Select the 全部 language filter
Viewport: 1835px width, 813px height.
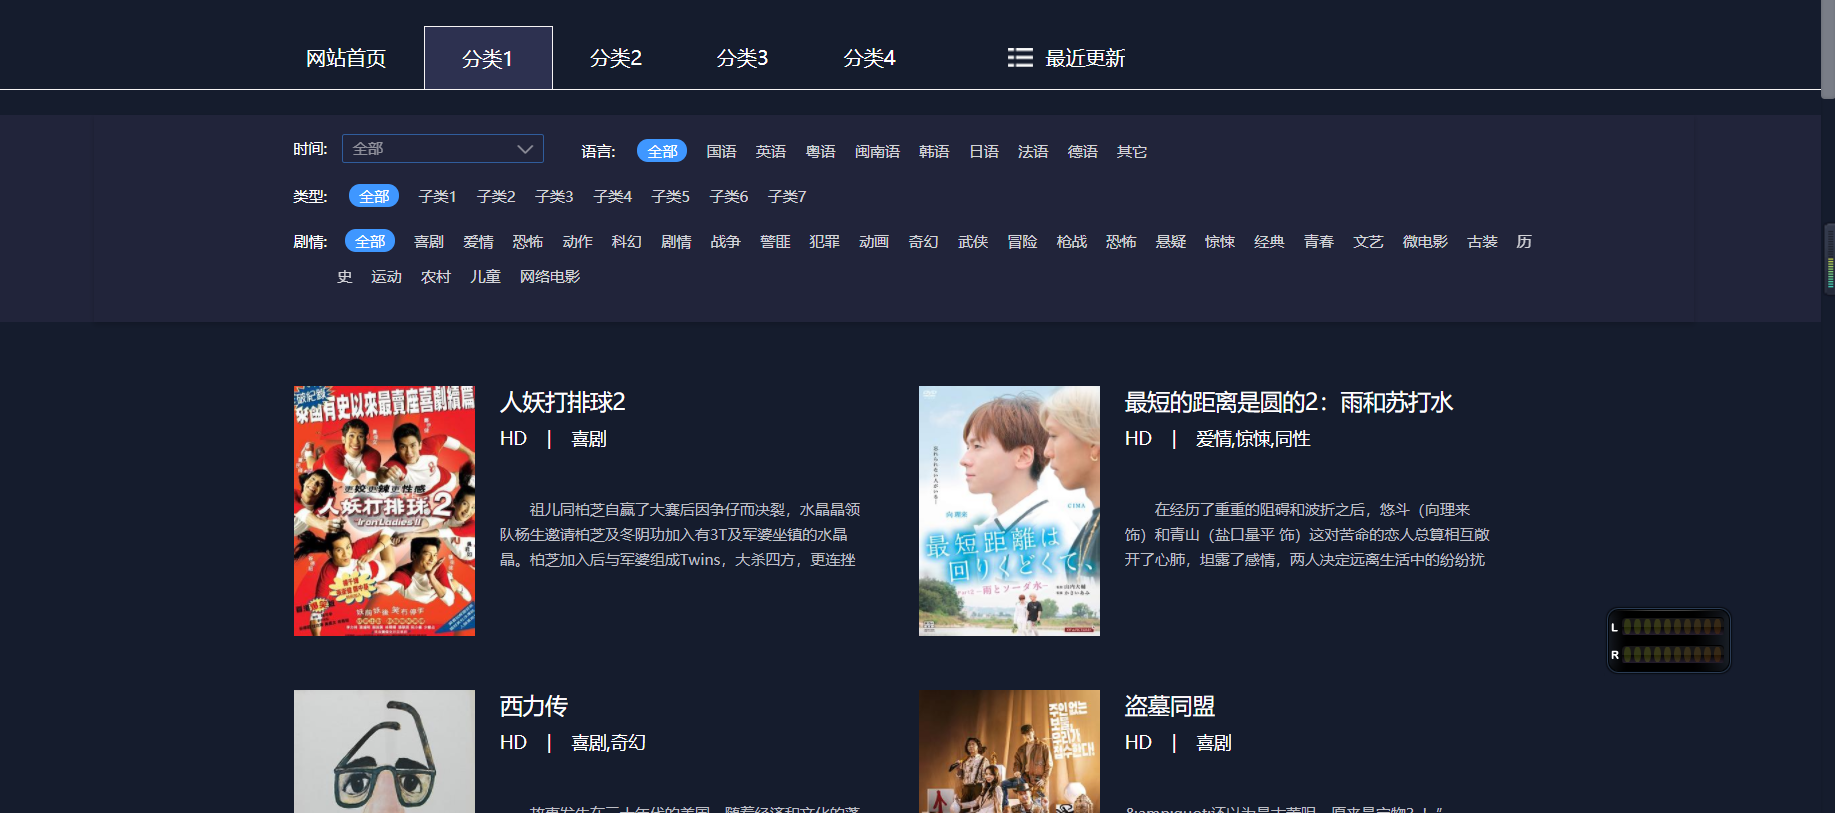(x=662, y=151)
